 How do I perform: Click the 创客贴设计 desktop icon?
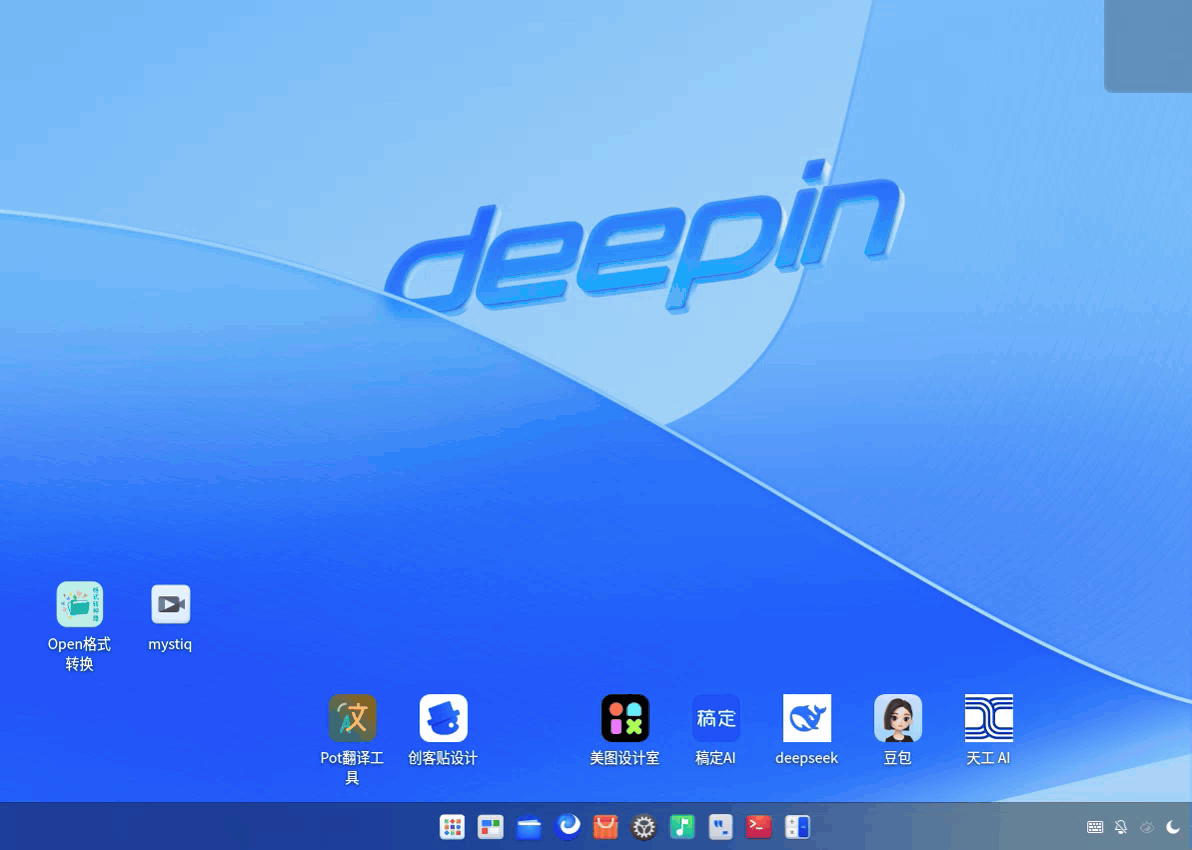coord(443,718)
